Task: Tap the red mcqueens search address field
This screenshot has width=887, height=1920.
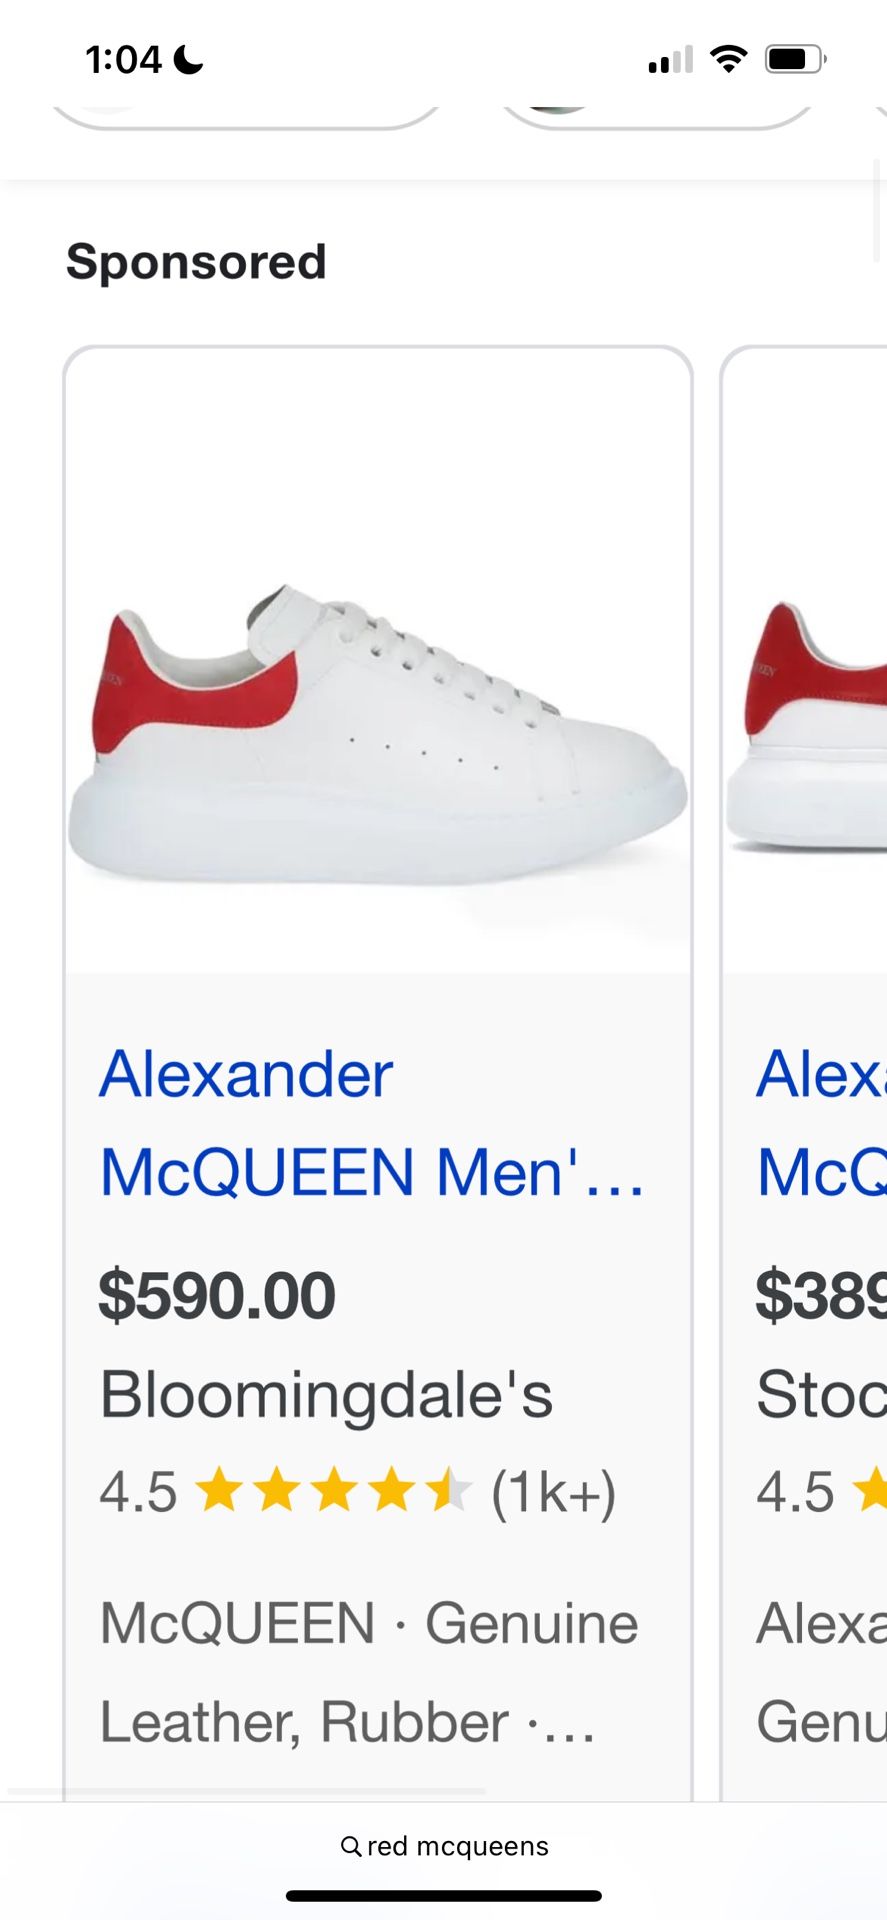Action: tap(444, 1846)
